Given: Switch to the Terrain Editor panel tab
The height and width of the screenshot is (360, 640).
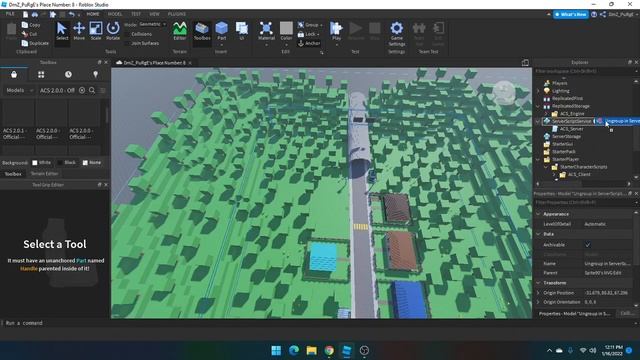Looking at the screenshot, I should pyautogui.click(x=44, y=173).
